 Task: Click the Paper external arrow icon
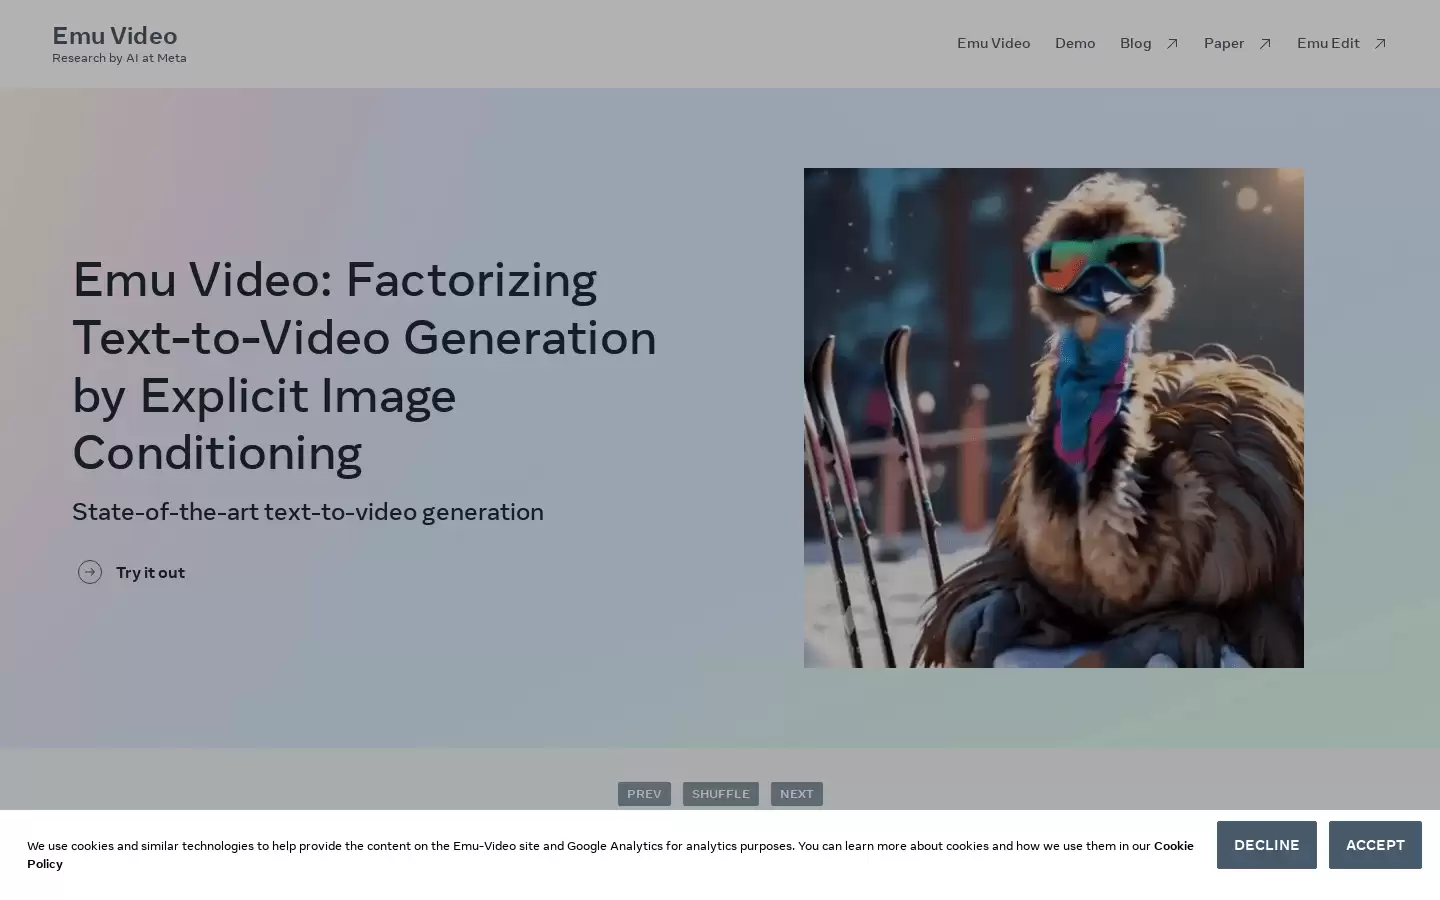point(1265,44)
